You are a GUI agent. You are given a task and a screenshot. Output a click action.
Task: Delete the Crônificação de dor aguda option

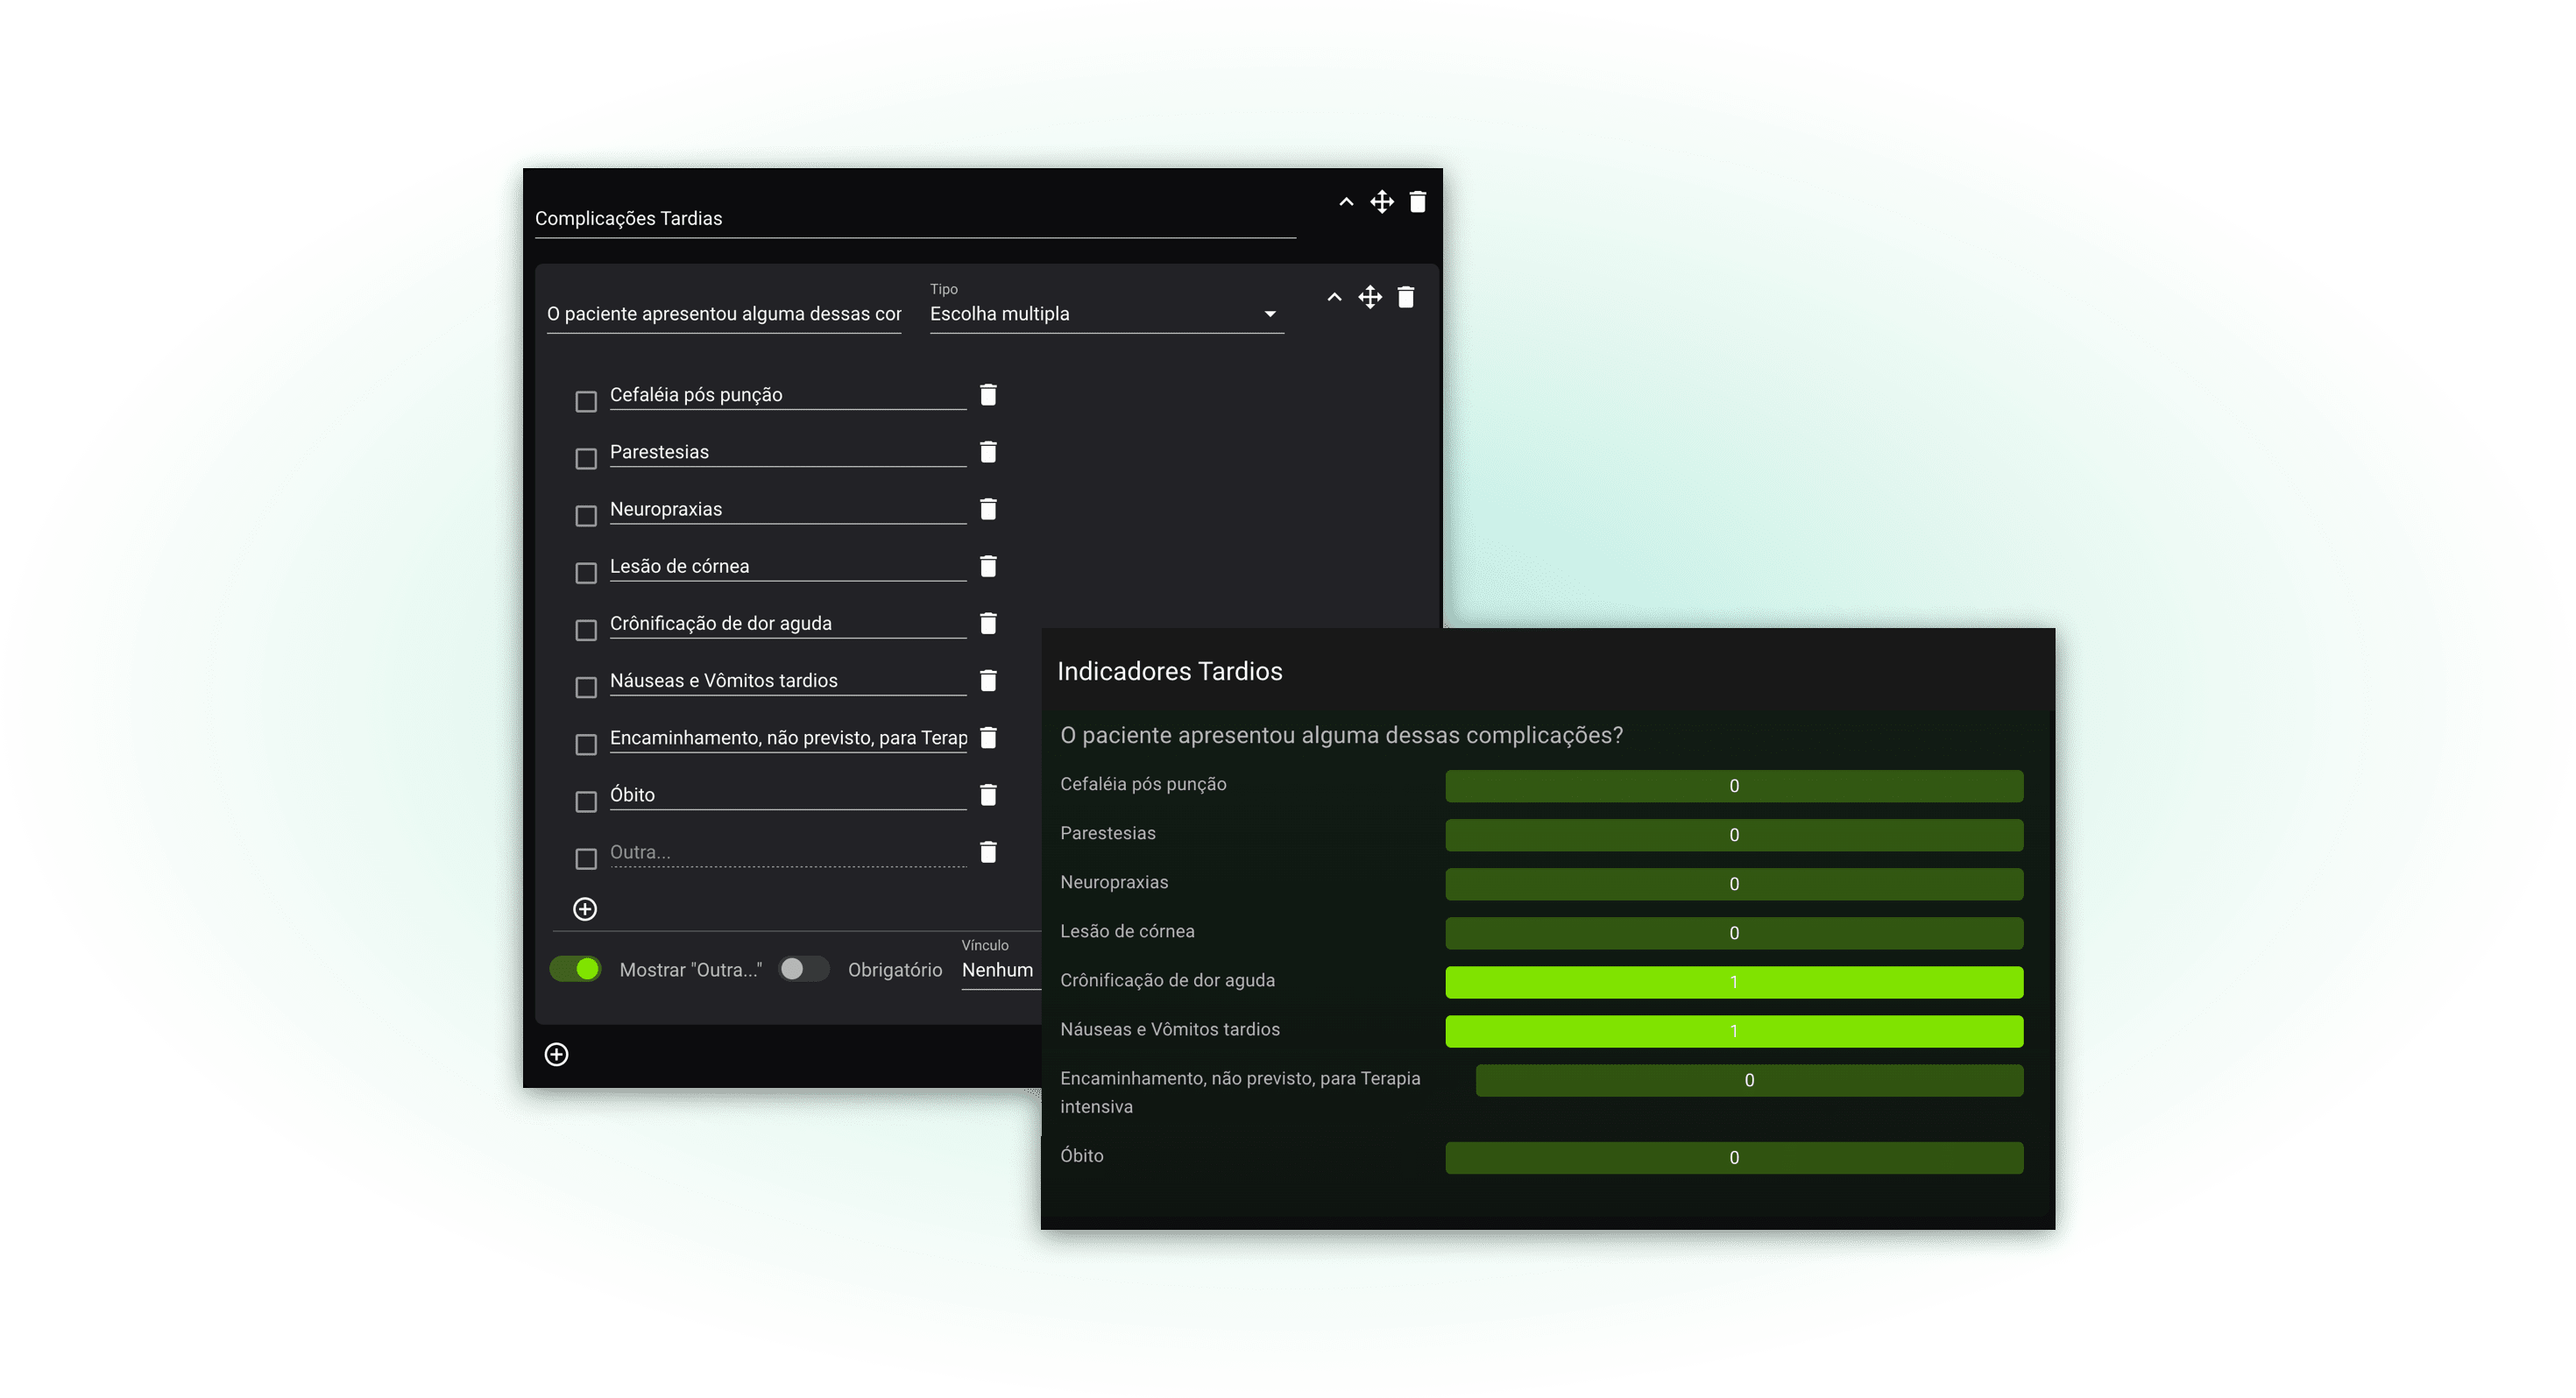click(988, 623)
